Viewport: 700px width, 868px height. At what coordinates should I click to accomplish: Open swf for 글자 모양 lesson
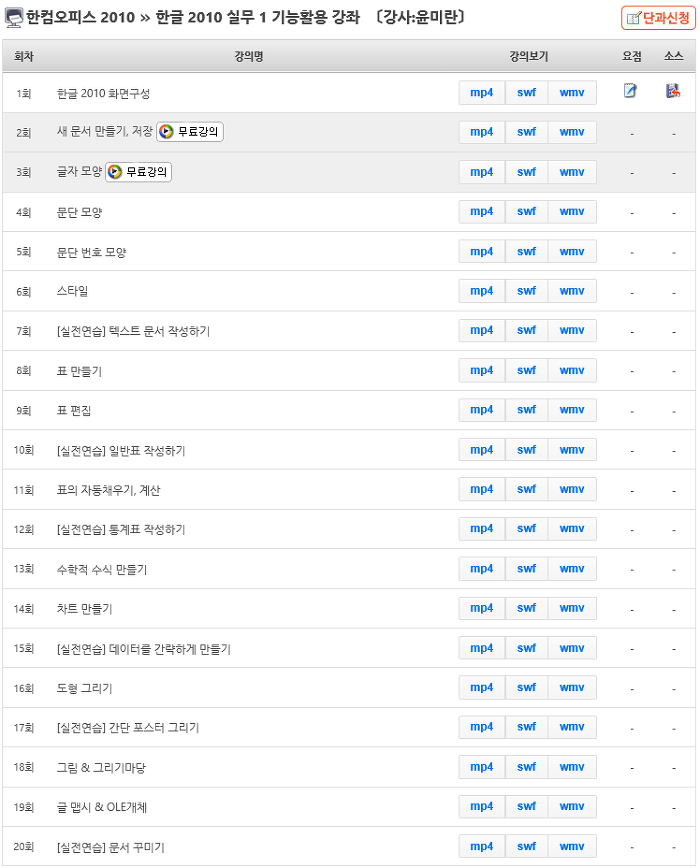[526, 172]
